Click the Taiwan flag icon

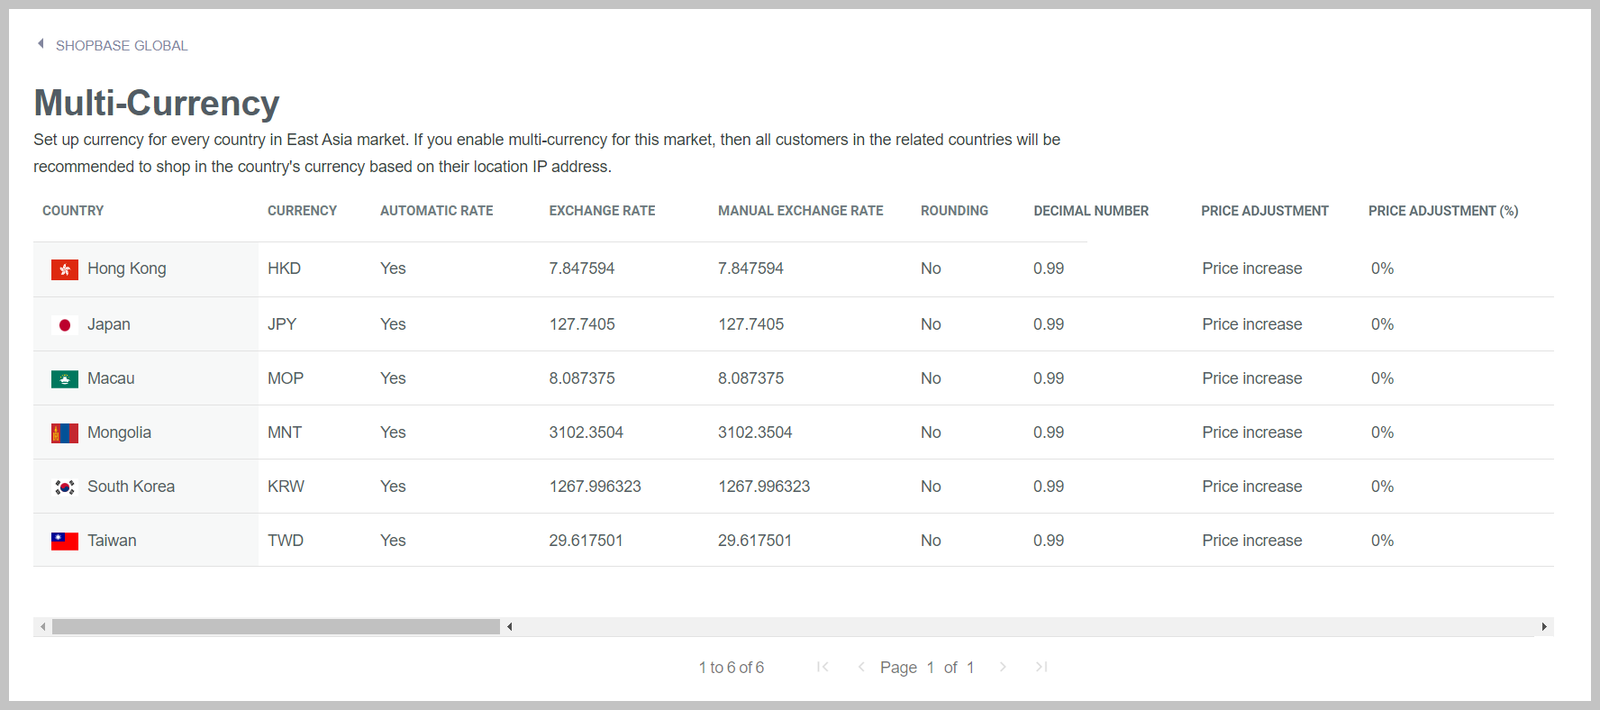pyautogui.click(x=65, y=541)
